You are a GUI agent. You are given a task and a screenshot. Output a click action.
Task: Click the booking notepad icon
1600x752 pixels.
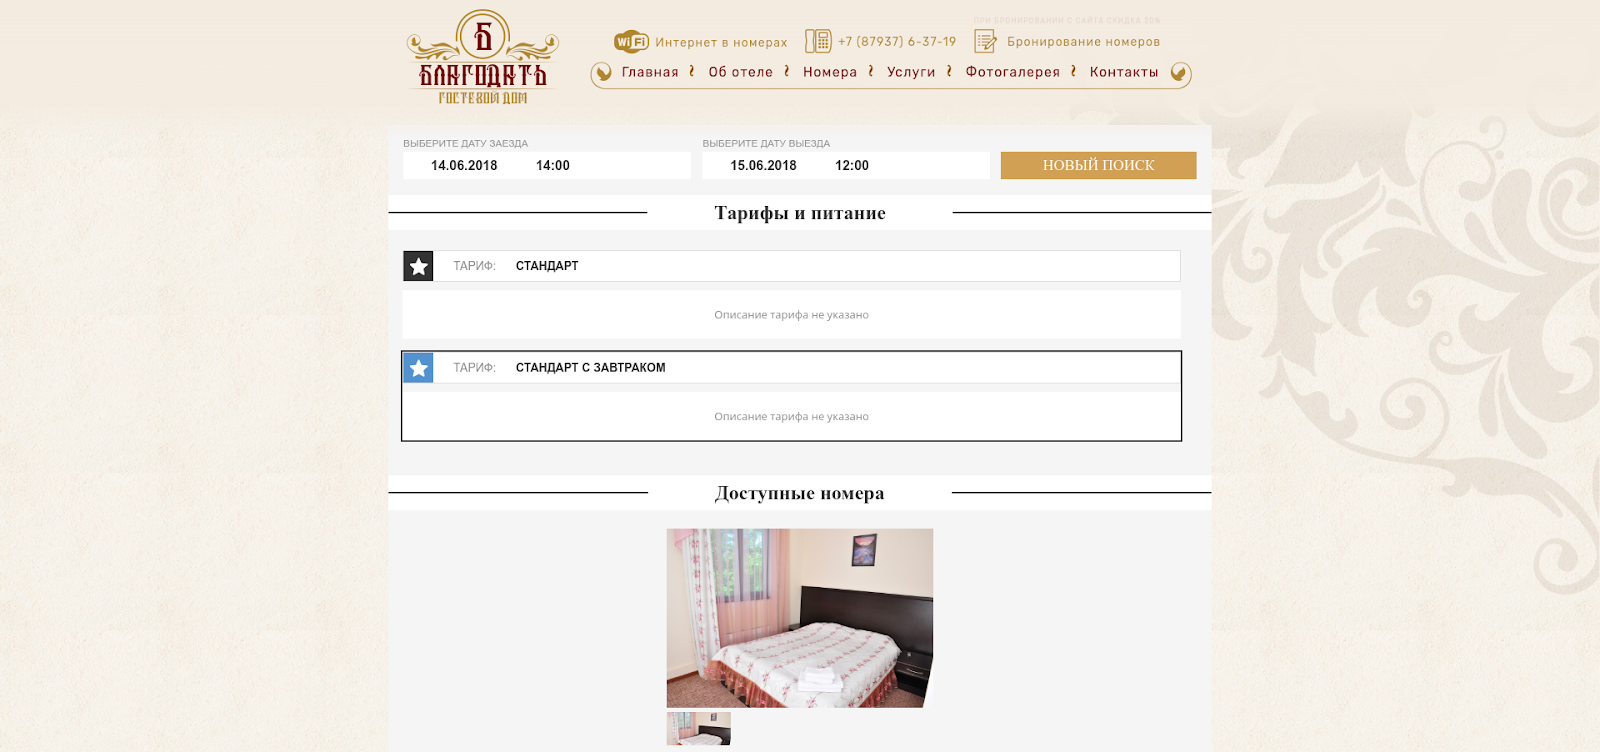tap(986, 41)
